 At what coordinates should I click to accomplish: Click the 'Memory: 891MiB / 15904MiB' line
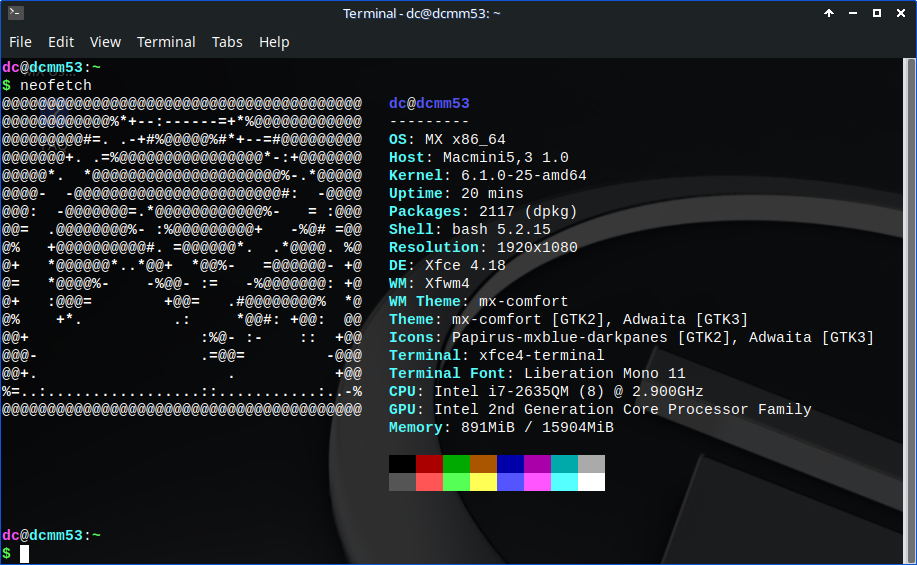(x=501, y=428)
